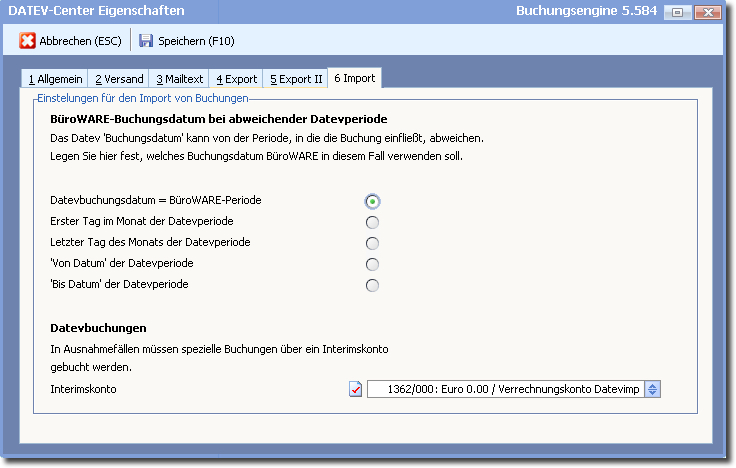
Task: Close the DATEV-Center properties window
Action: point(706,13)
